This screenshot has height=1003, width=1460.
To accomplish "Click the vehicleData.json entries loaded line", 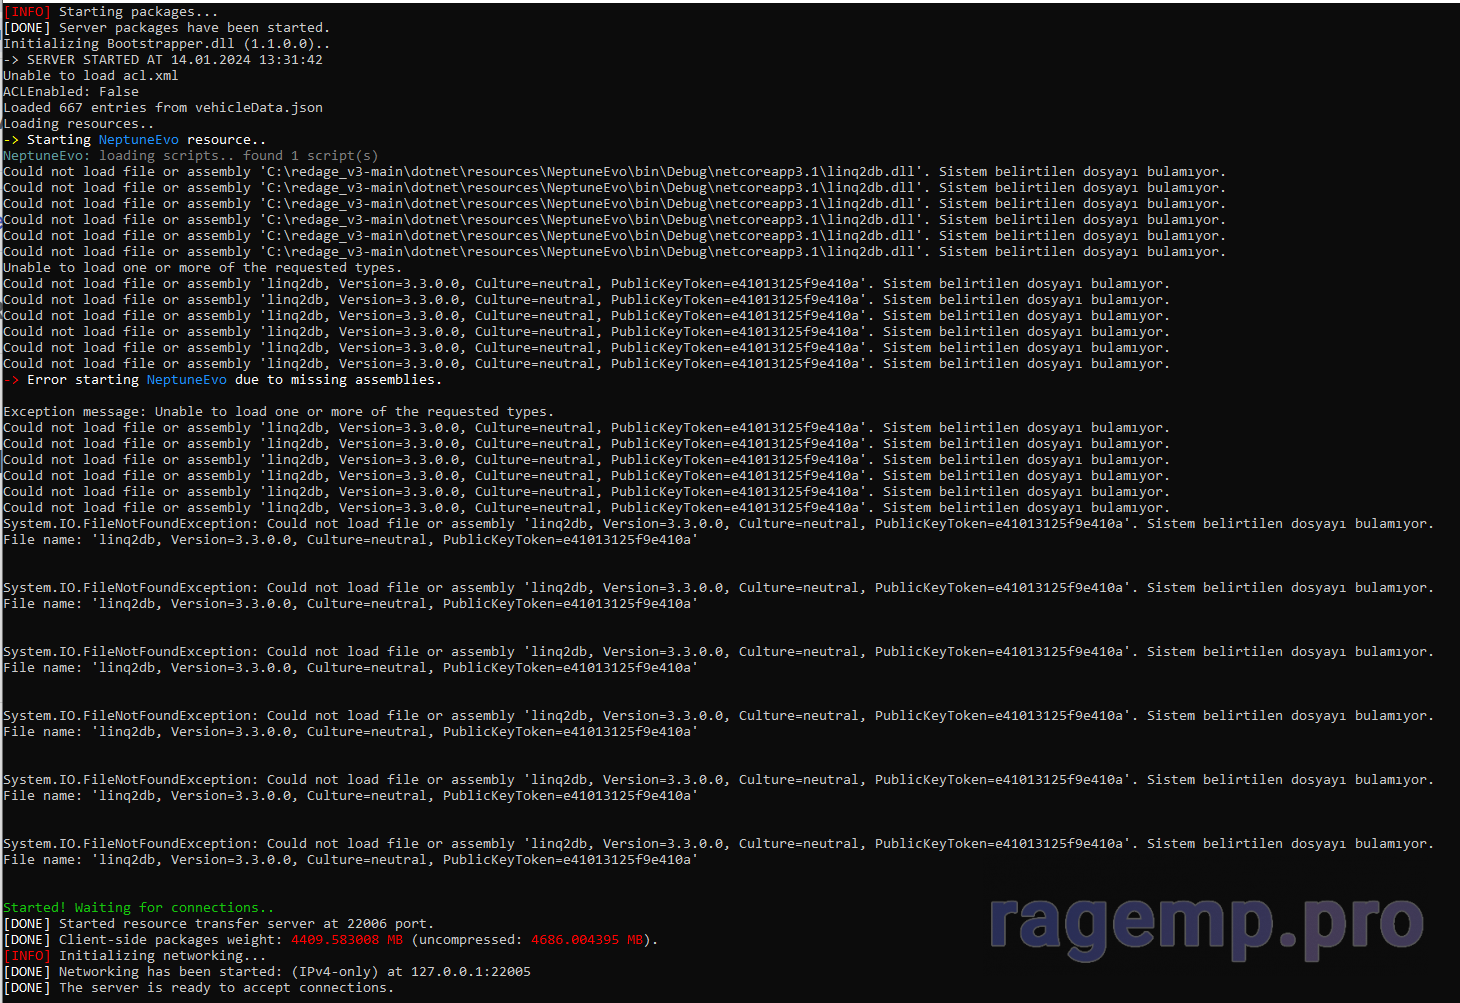I will pyautogui.click(x=163, y=108).
